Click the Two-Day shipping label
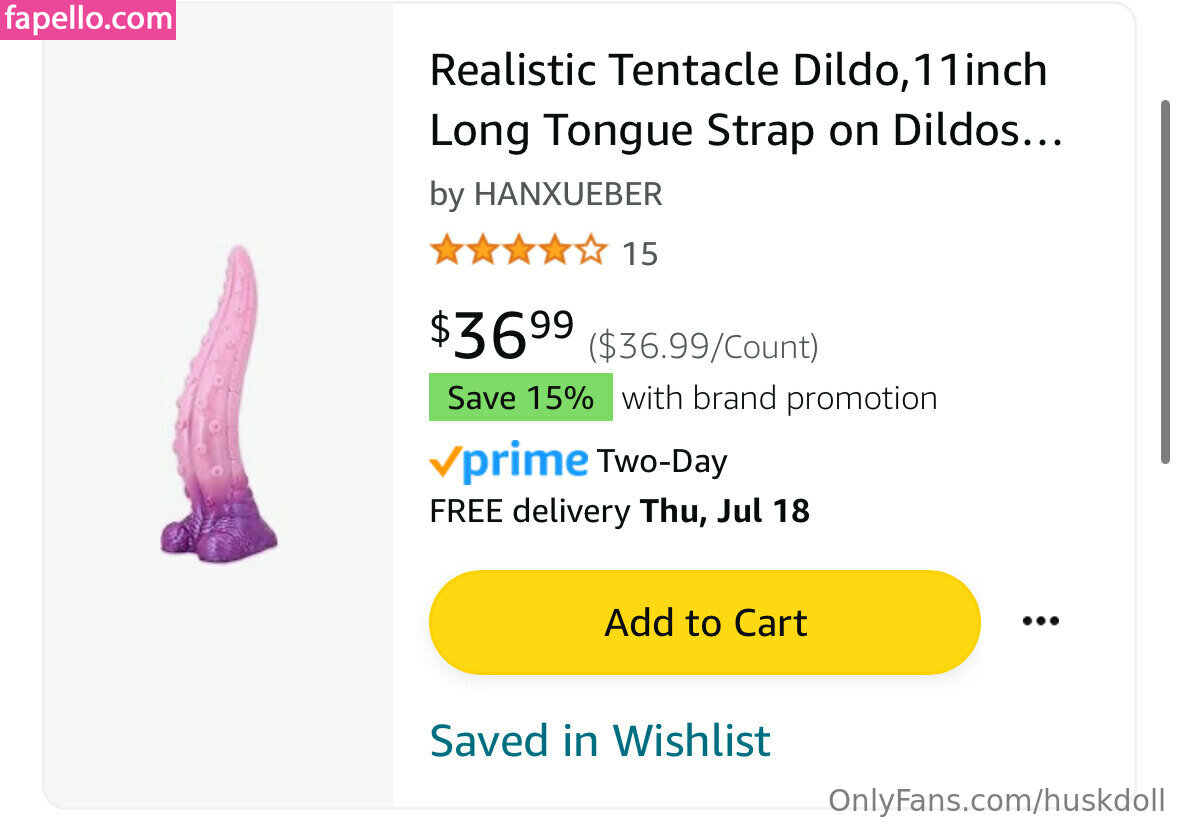The height and width of the screenshot is (831, 1179). point(662,462)
